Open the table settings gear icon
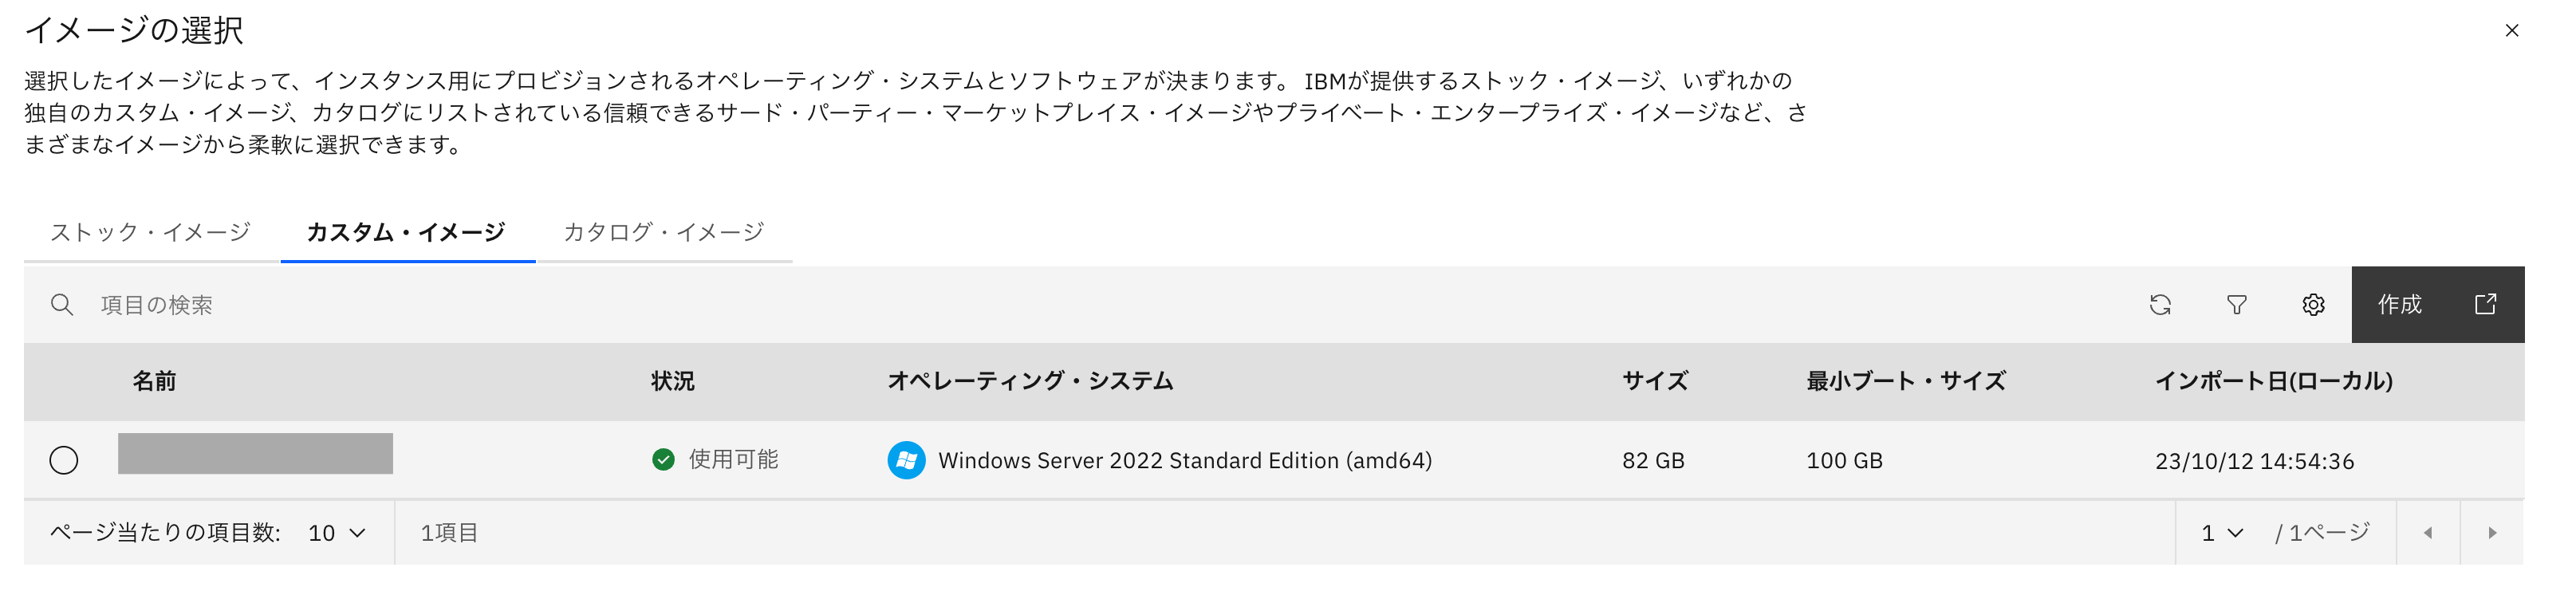Screen dimensions: 2576x603 [2314, 305]
